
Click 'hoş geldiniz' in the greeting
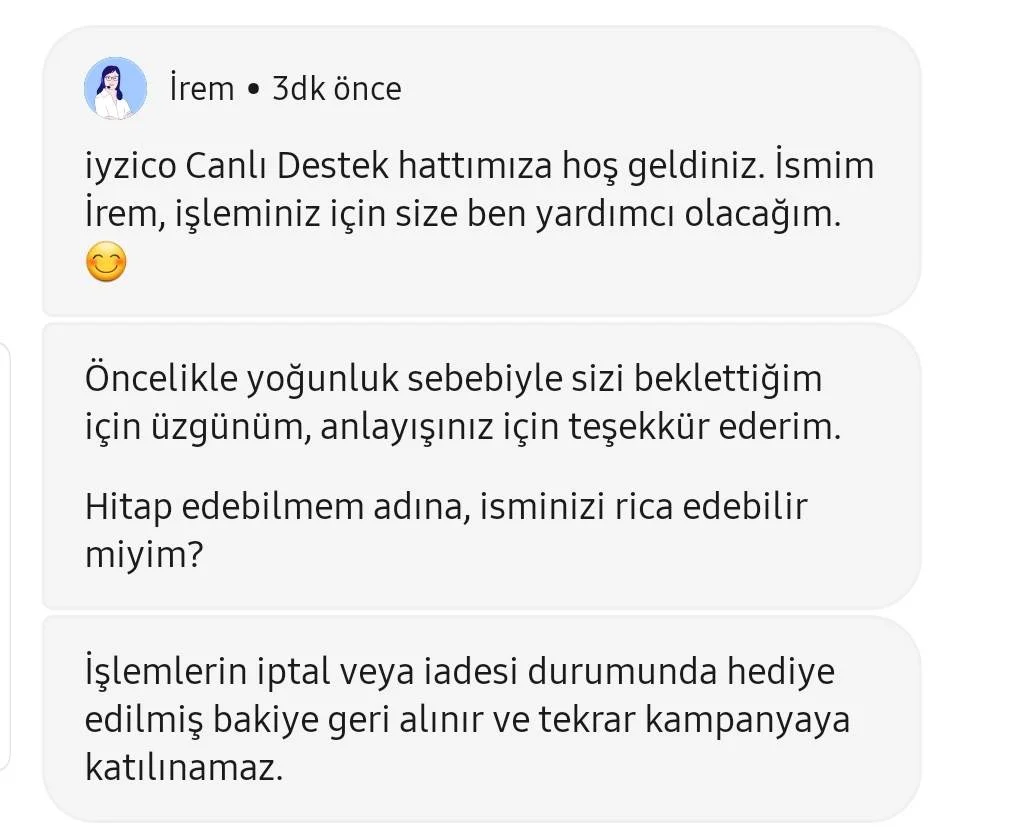[663, 167]
